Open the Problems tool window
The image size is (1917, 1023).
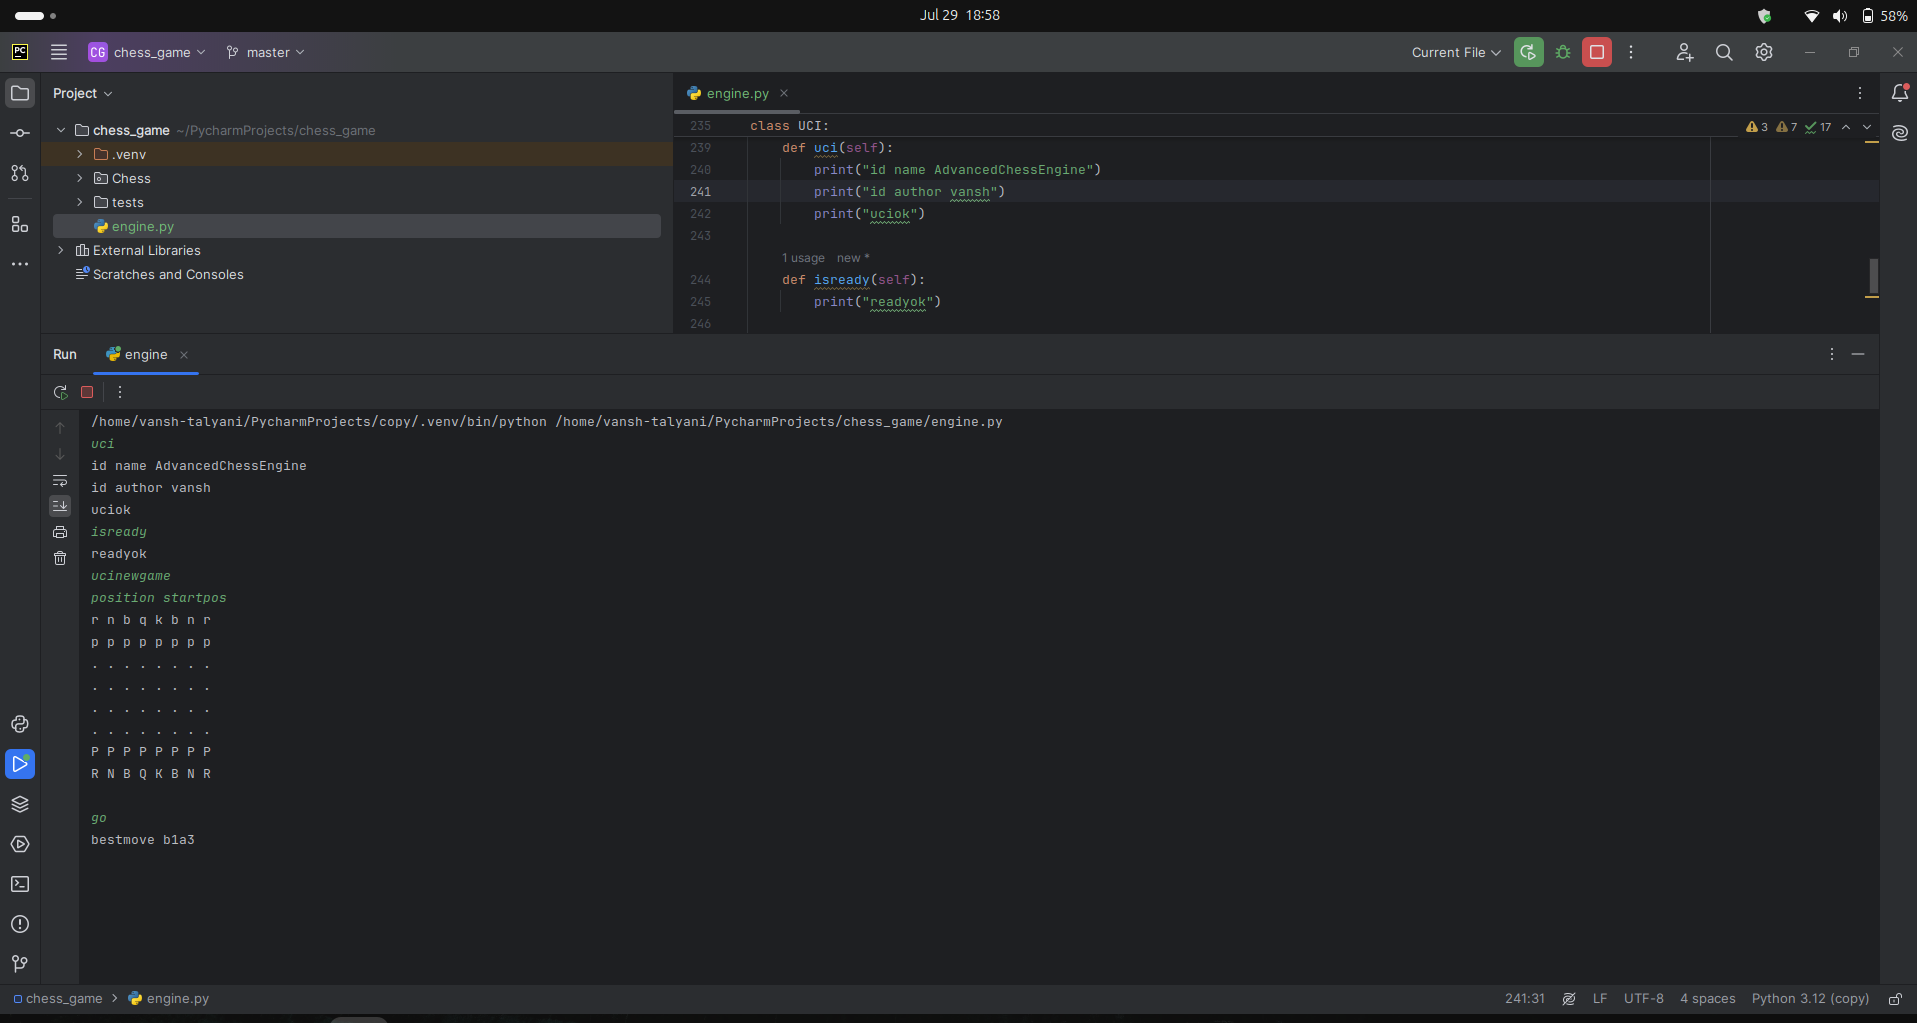coord(20,924)
